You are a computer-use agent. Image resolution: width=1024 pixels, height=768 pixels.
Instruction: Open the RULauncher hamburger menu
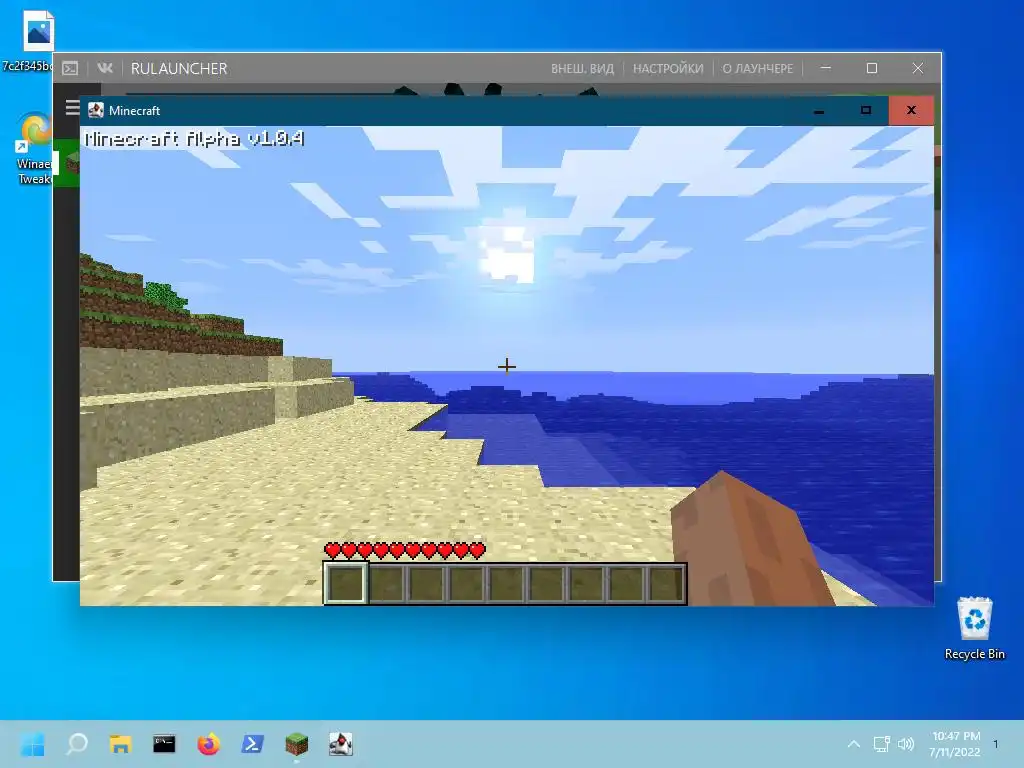72,107
